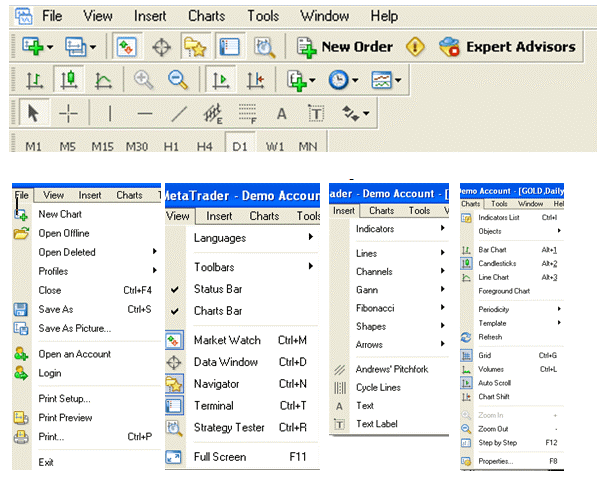The image size is (608, 496).
Task: Select the Trendline drawing tool
Action: [x=179, y=114]
